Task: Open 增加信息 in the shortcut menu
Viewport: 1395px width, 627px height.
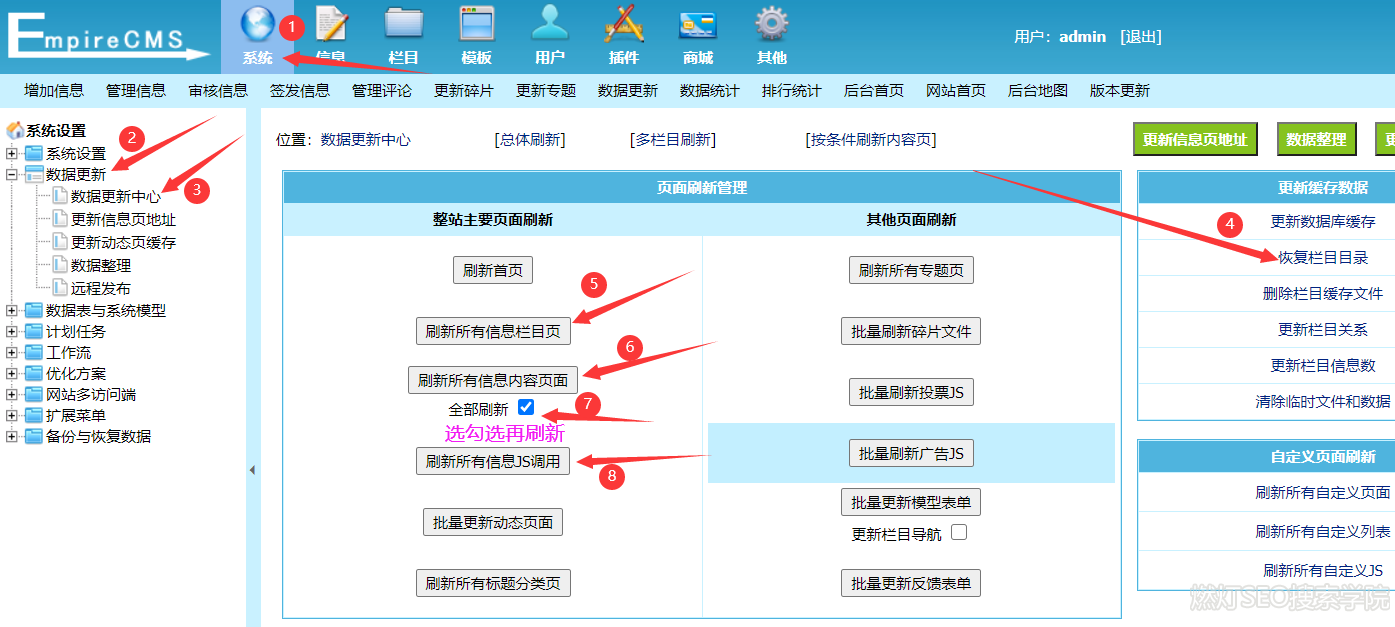Action: pos(54,90)
